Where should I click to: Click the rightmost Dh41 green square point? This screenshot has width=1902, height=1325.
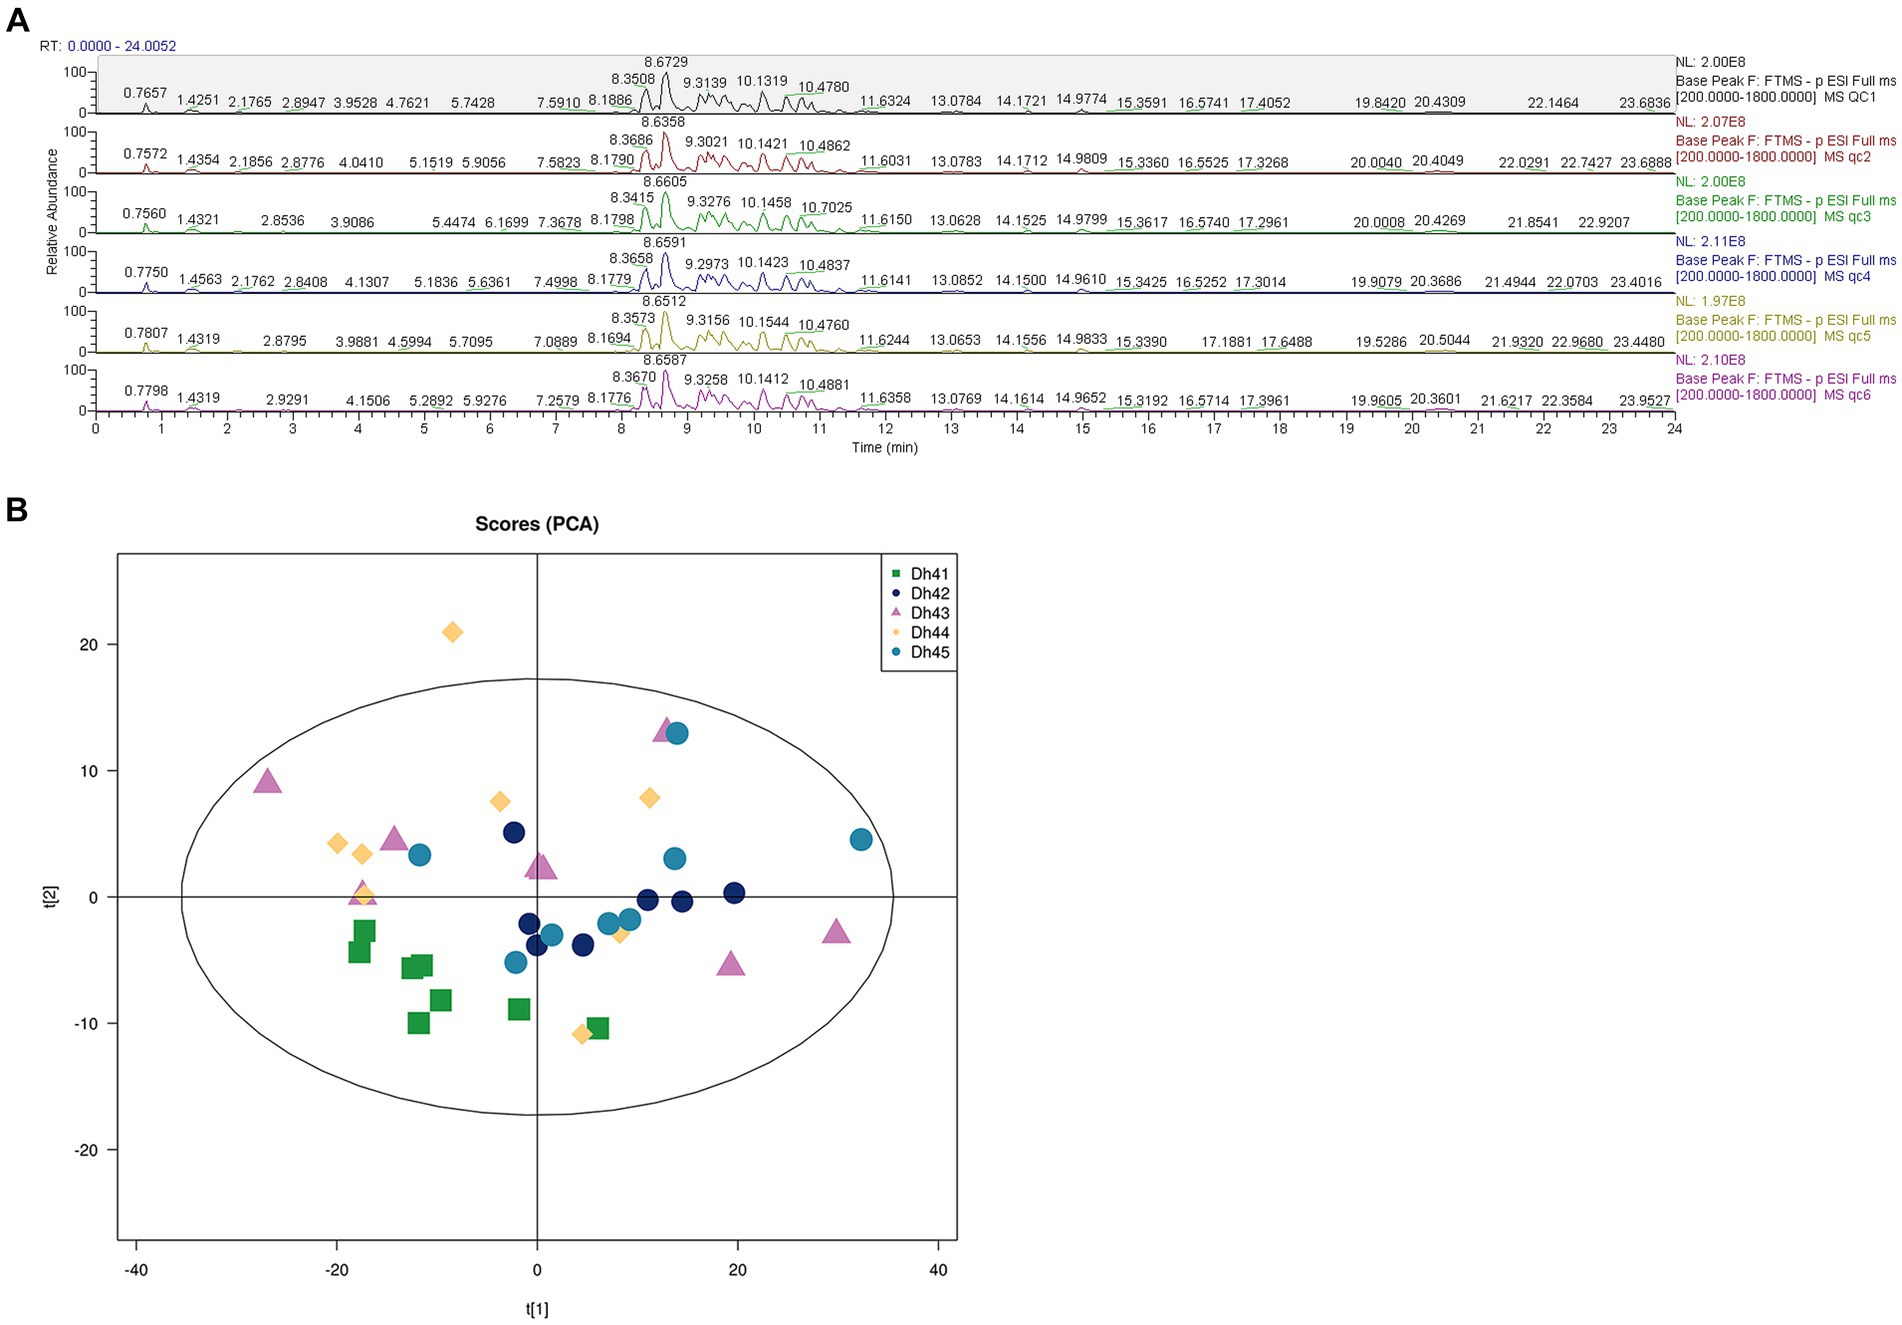[598, 1028]
